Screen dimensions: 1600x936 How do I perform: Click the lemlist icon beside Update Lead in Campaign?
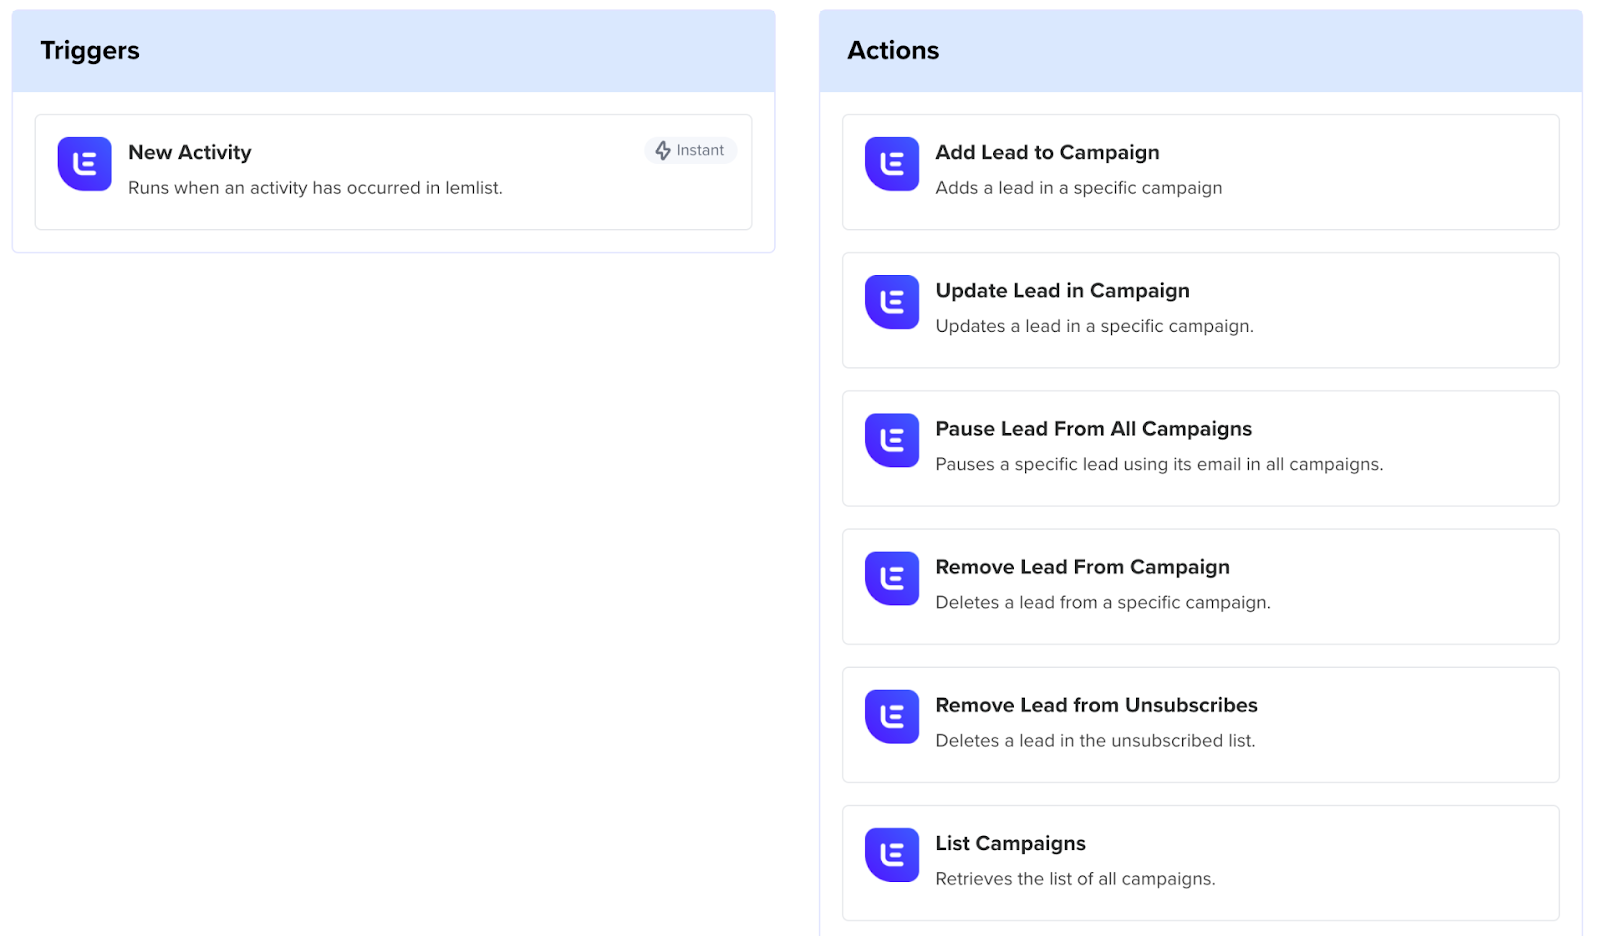[891, 302]
